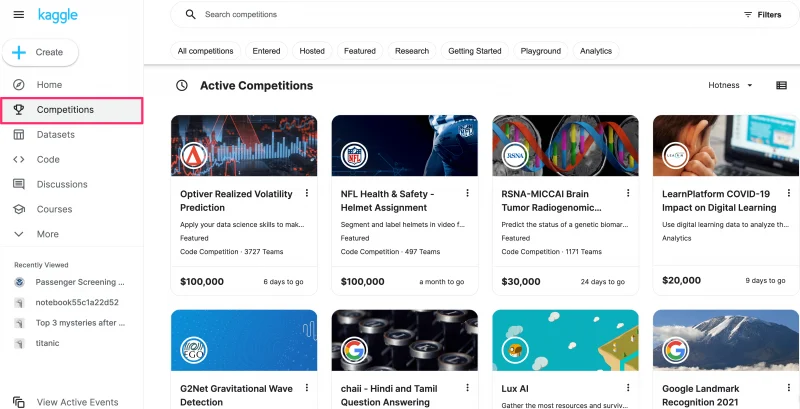The height and width of the screenshot is (409, 800).
Task: Open RSNA-MICCAI Brain Tumor Radiogenomic title
Action: (552, 201)
